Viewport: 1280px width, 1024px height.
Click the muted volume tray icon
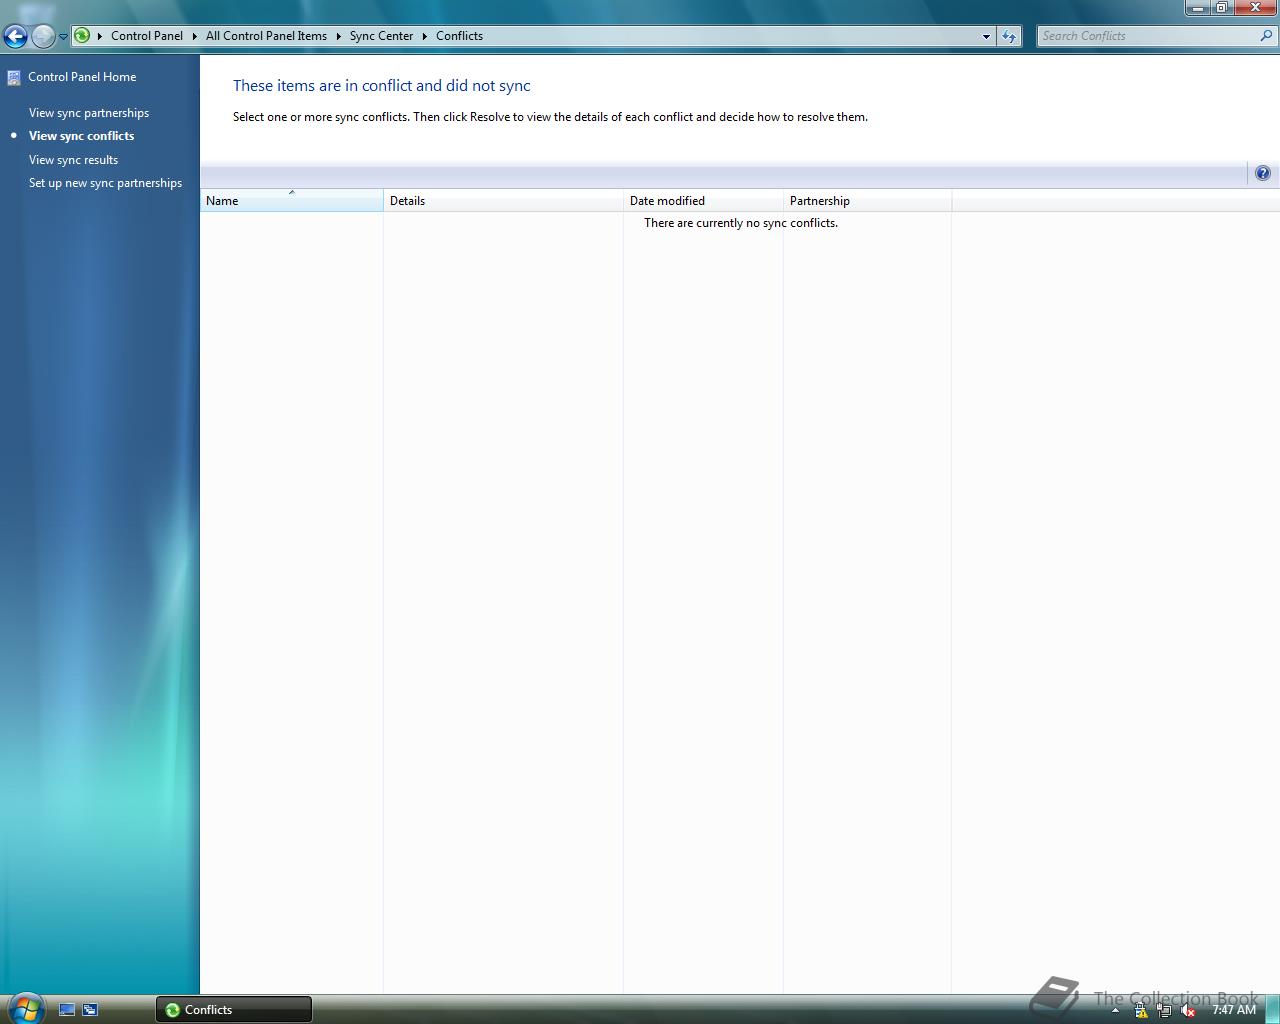(x=1188, y=1011)
